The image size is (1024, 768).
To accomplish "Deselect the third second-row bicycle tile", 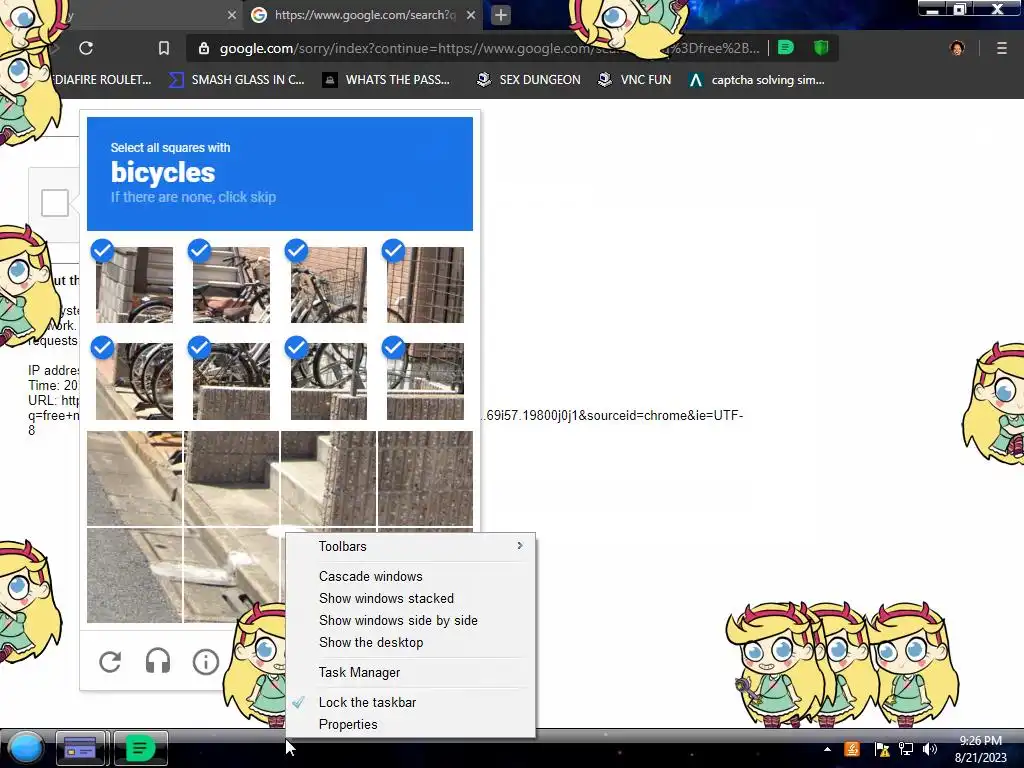I will [x=328, y=381].
